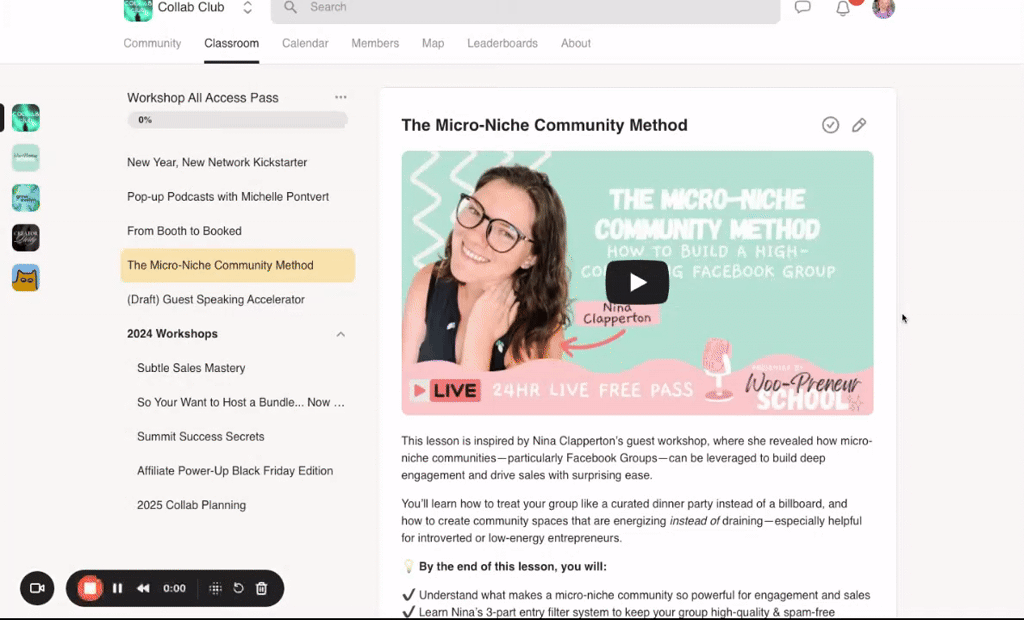Restart the recording using the loop icon
1024x620 pixels.
(238, 588)
